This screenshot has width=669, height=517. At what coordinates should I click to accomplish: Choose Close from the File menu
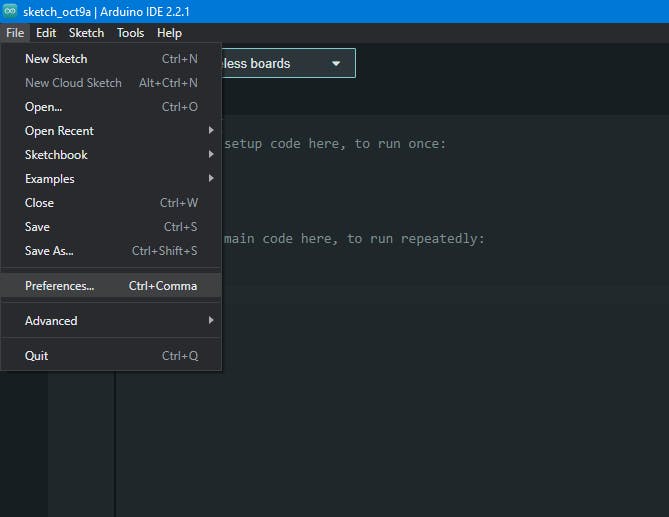111,203
